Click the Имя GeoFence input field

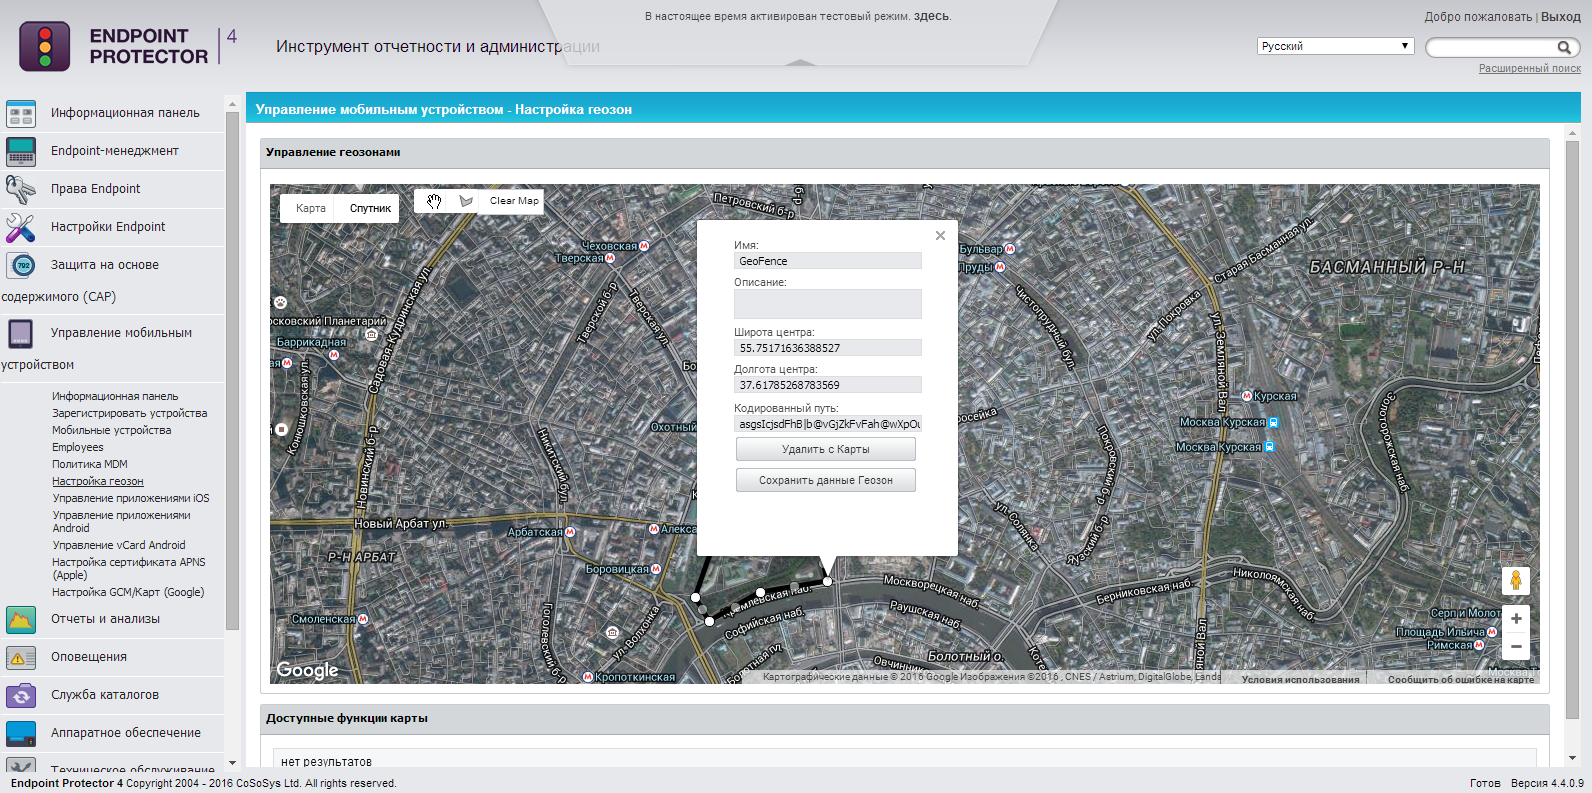coord(827,261)
